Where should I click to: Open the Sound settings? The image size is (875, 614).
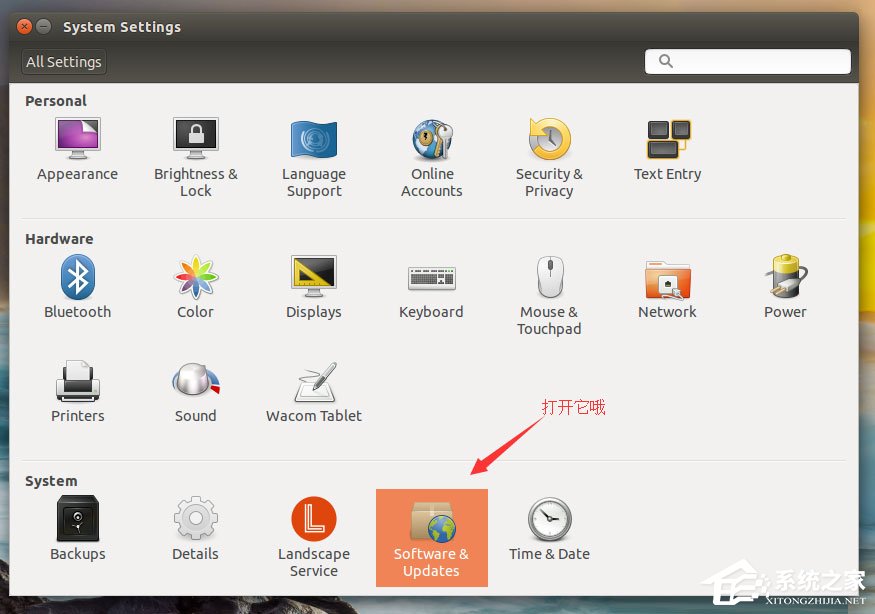[x=195, y=390]
